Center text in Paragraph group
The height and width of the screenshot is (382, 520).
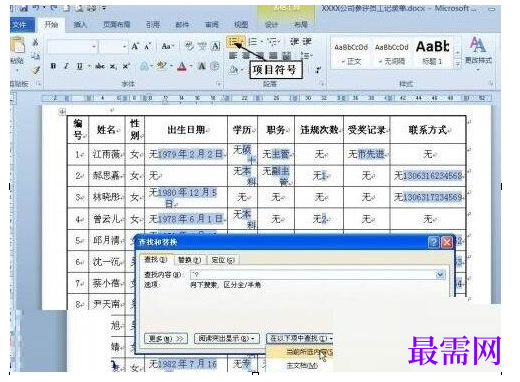246,55
